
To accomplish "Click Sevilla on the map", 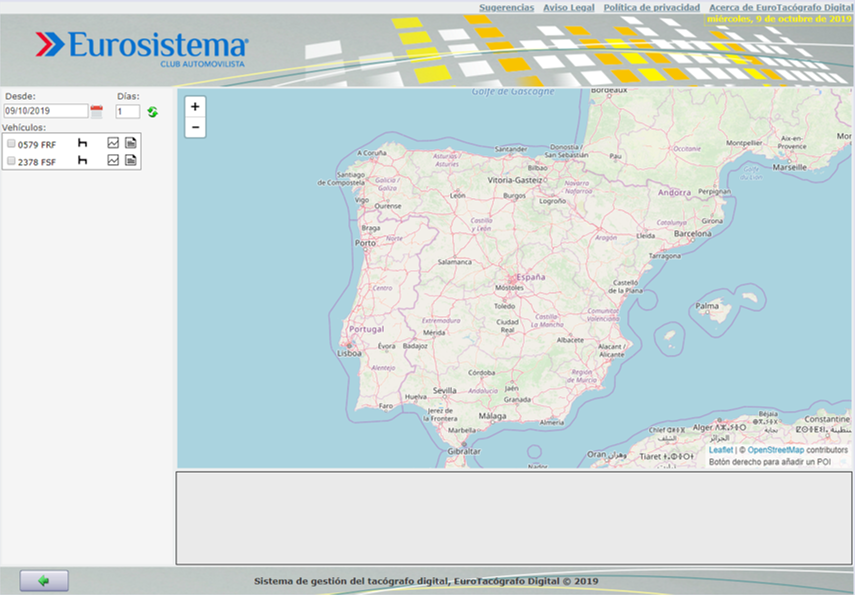I will click(444, 390).
